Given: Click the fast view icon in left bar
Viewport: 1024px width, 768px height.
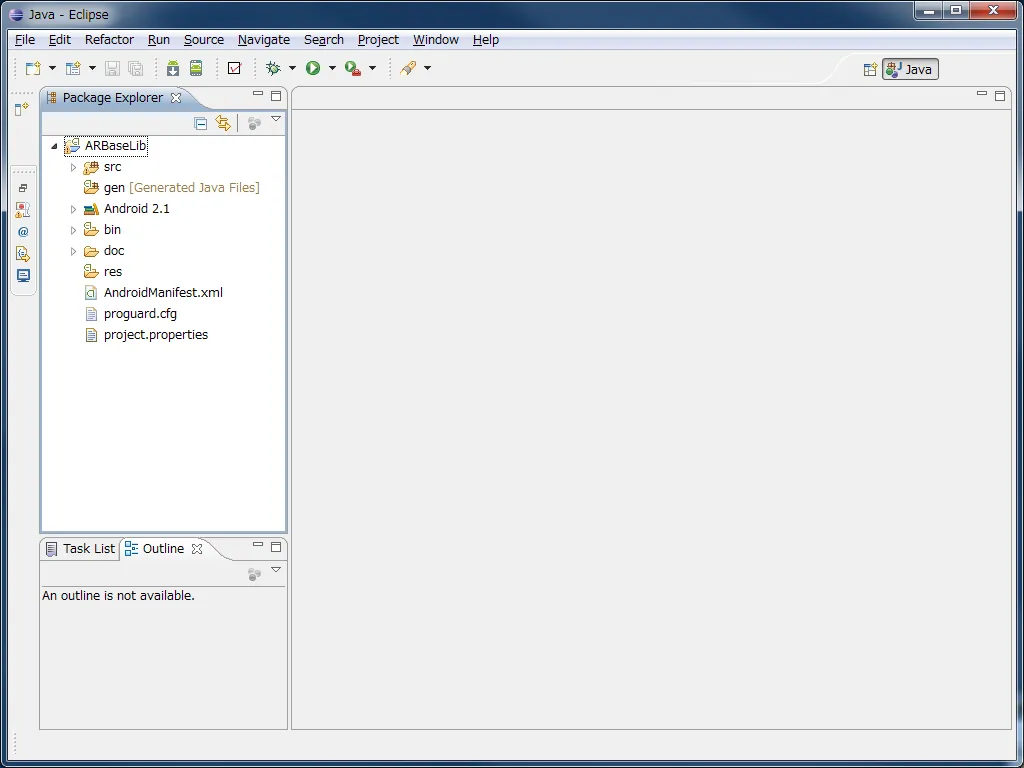Looking at the screenshot, I should 22,108.
